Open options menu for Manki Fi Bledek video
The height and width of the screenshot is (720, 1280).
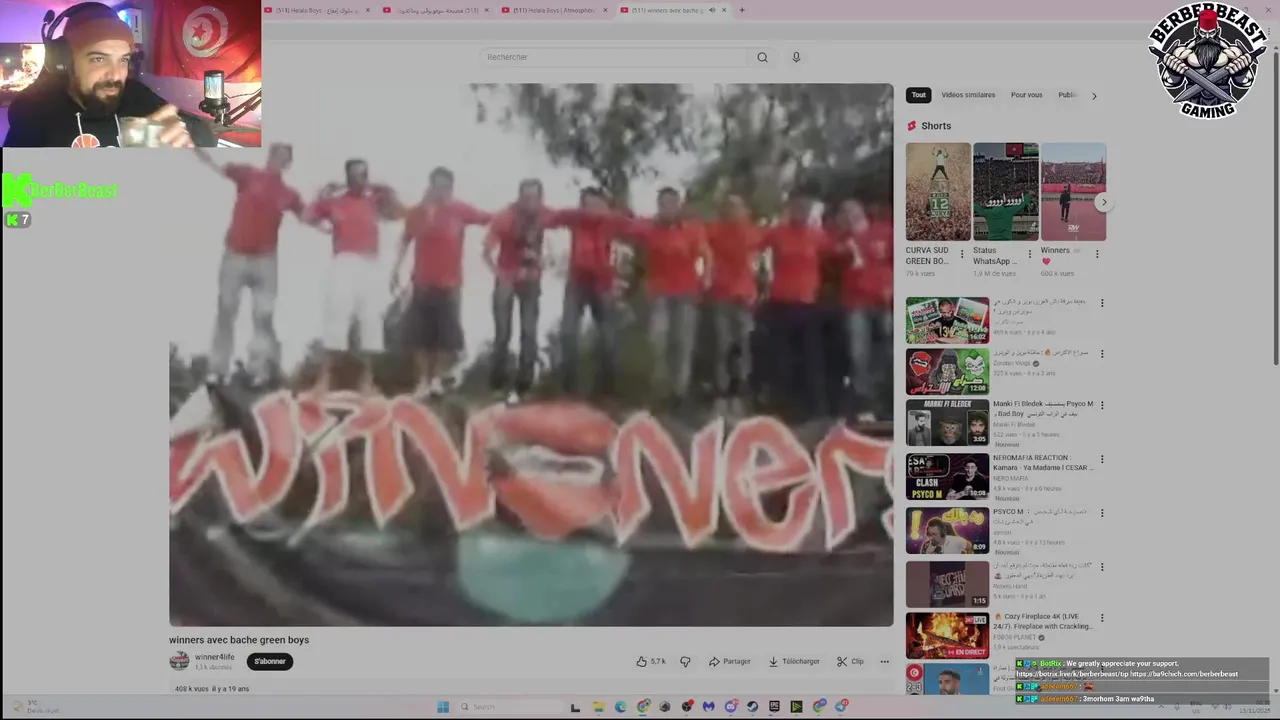1102,406
